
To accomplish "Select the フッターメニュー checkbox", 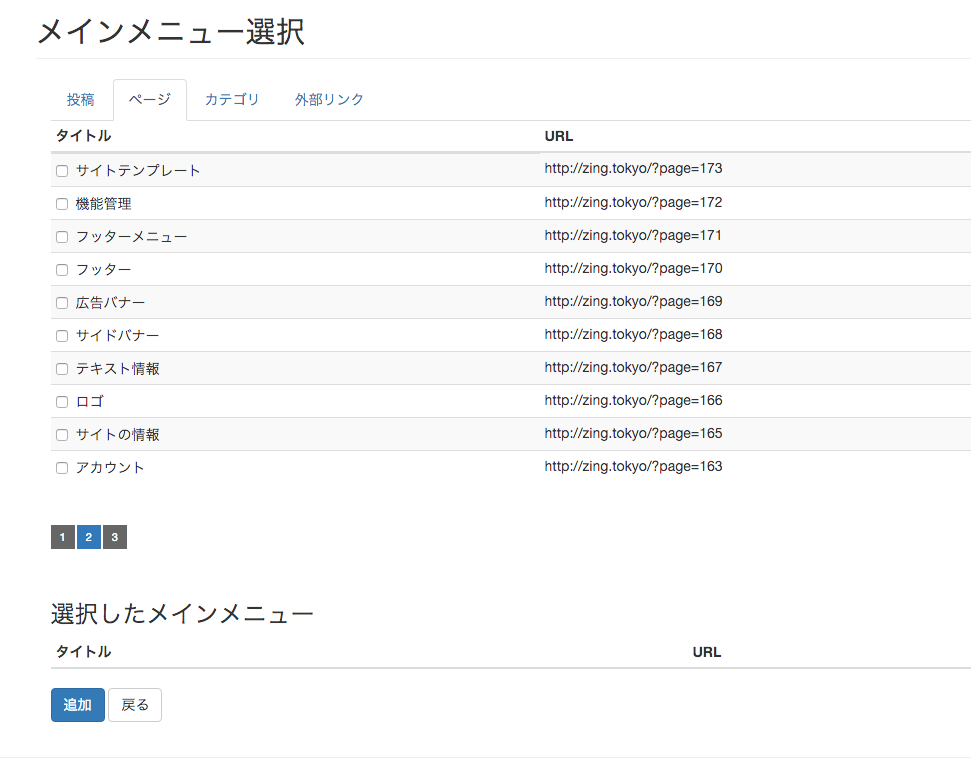I will [62, 237].
